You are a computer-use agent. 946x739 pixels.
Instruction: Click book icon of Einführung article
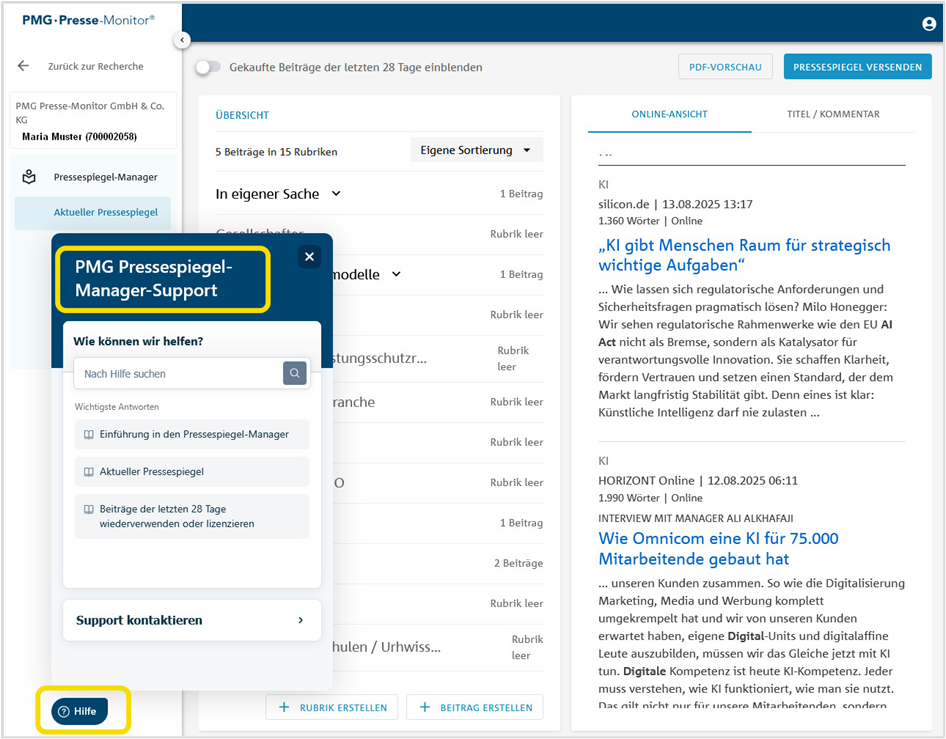pyautogui.click(x=89, y=434)
